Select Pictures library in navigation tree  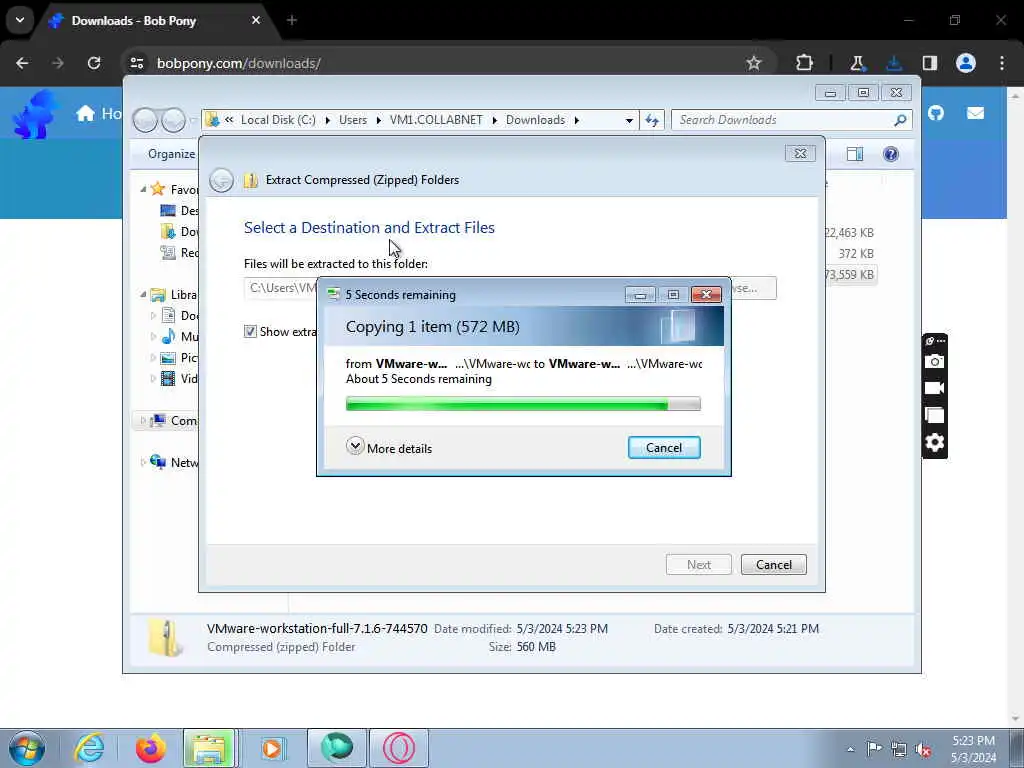[x=179, y=357]
